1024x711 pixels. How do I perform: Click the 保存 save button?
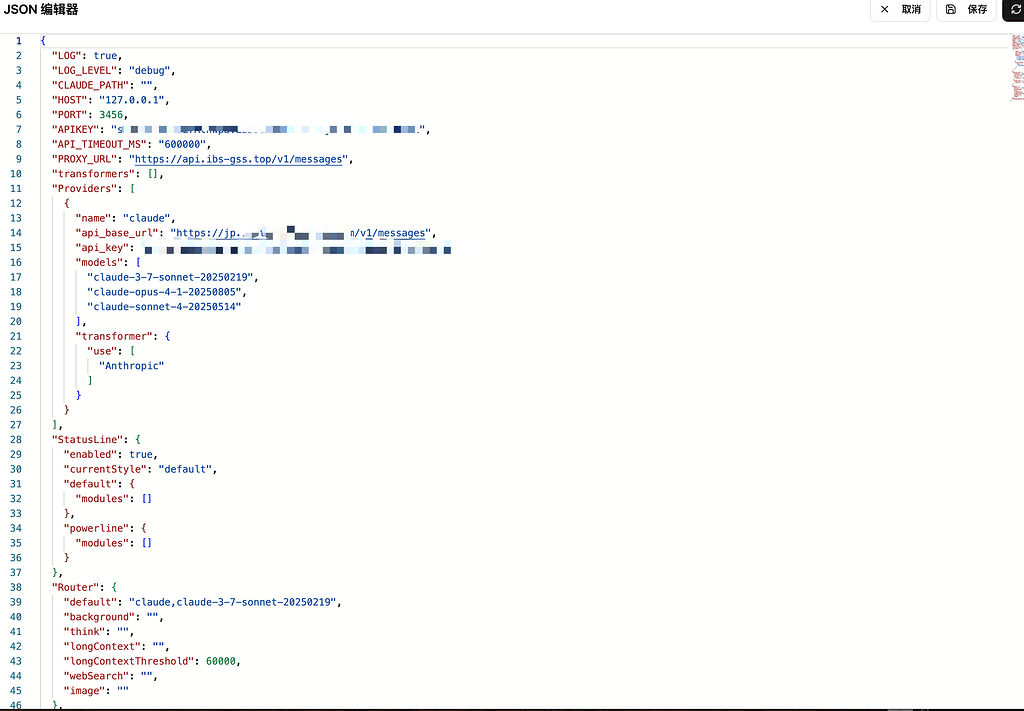click(967, 10)
